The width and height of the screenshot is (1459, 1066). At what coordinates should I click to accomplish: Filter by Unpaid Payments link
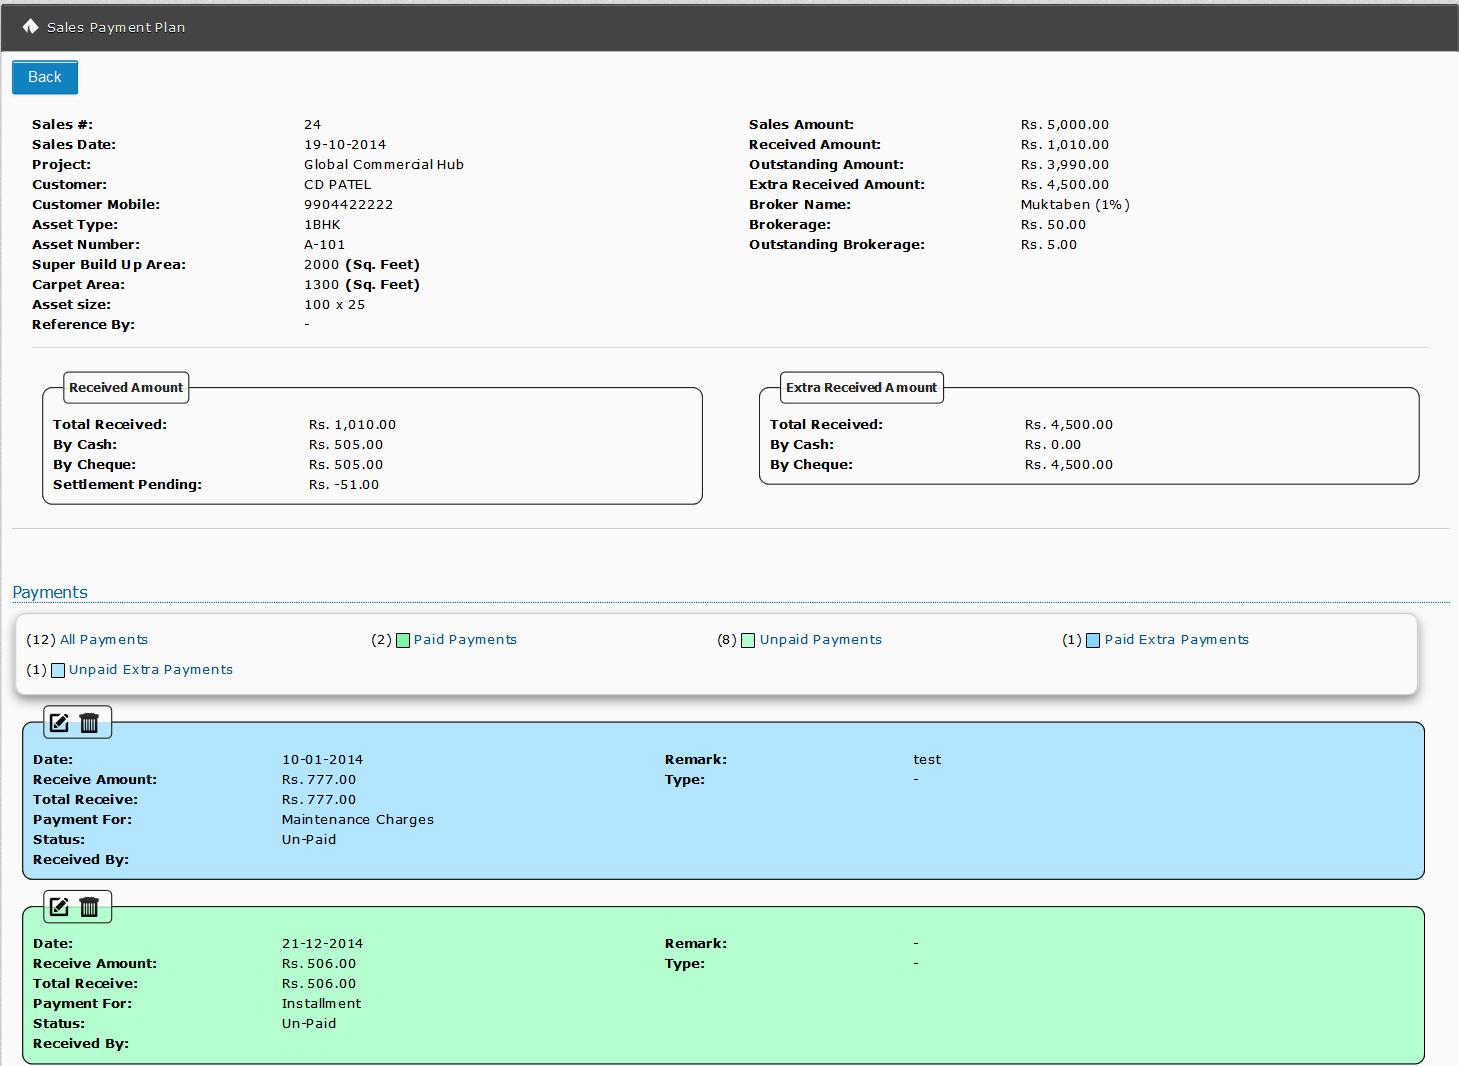click(820, 640)
